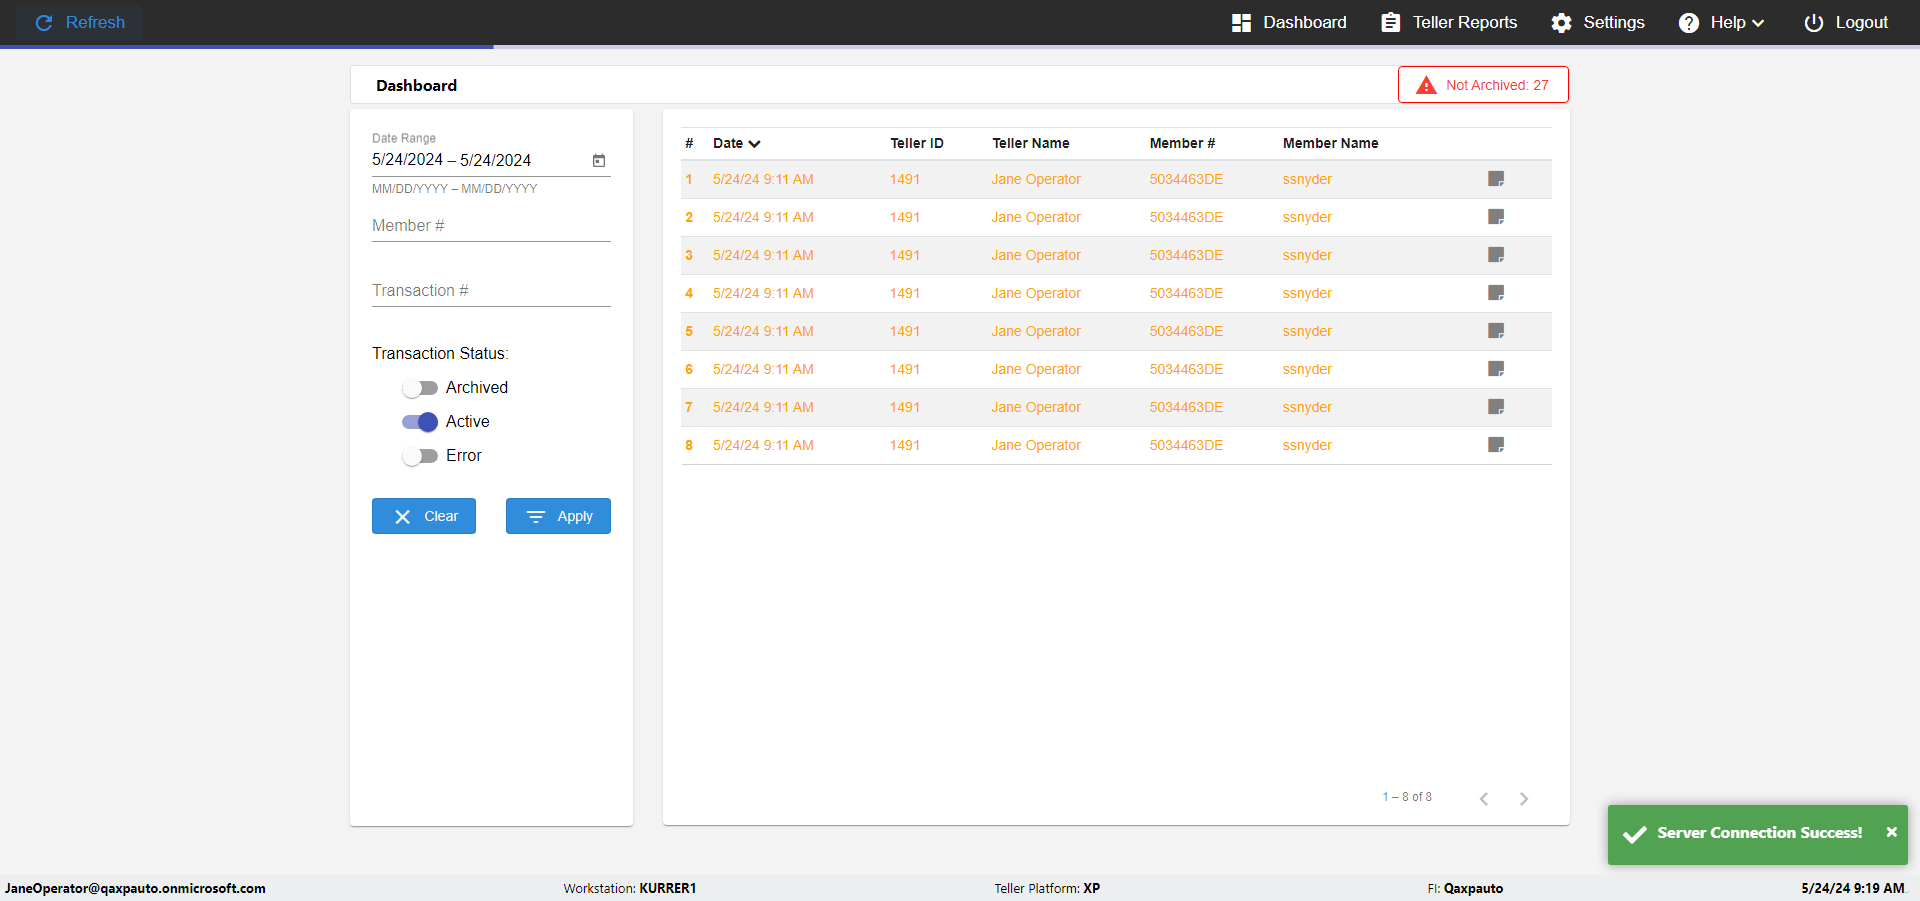Click the 5/24/24 9:19 AM clock text
The width and height of the screenshot is (1920, 901).
point(1853,888)
